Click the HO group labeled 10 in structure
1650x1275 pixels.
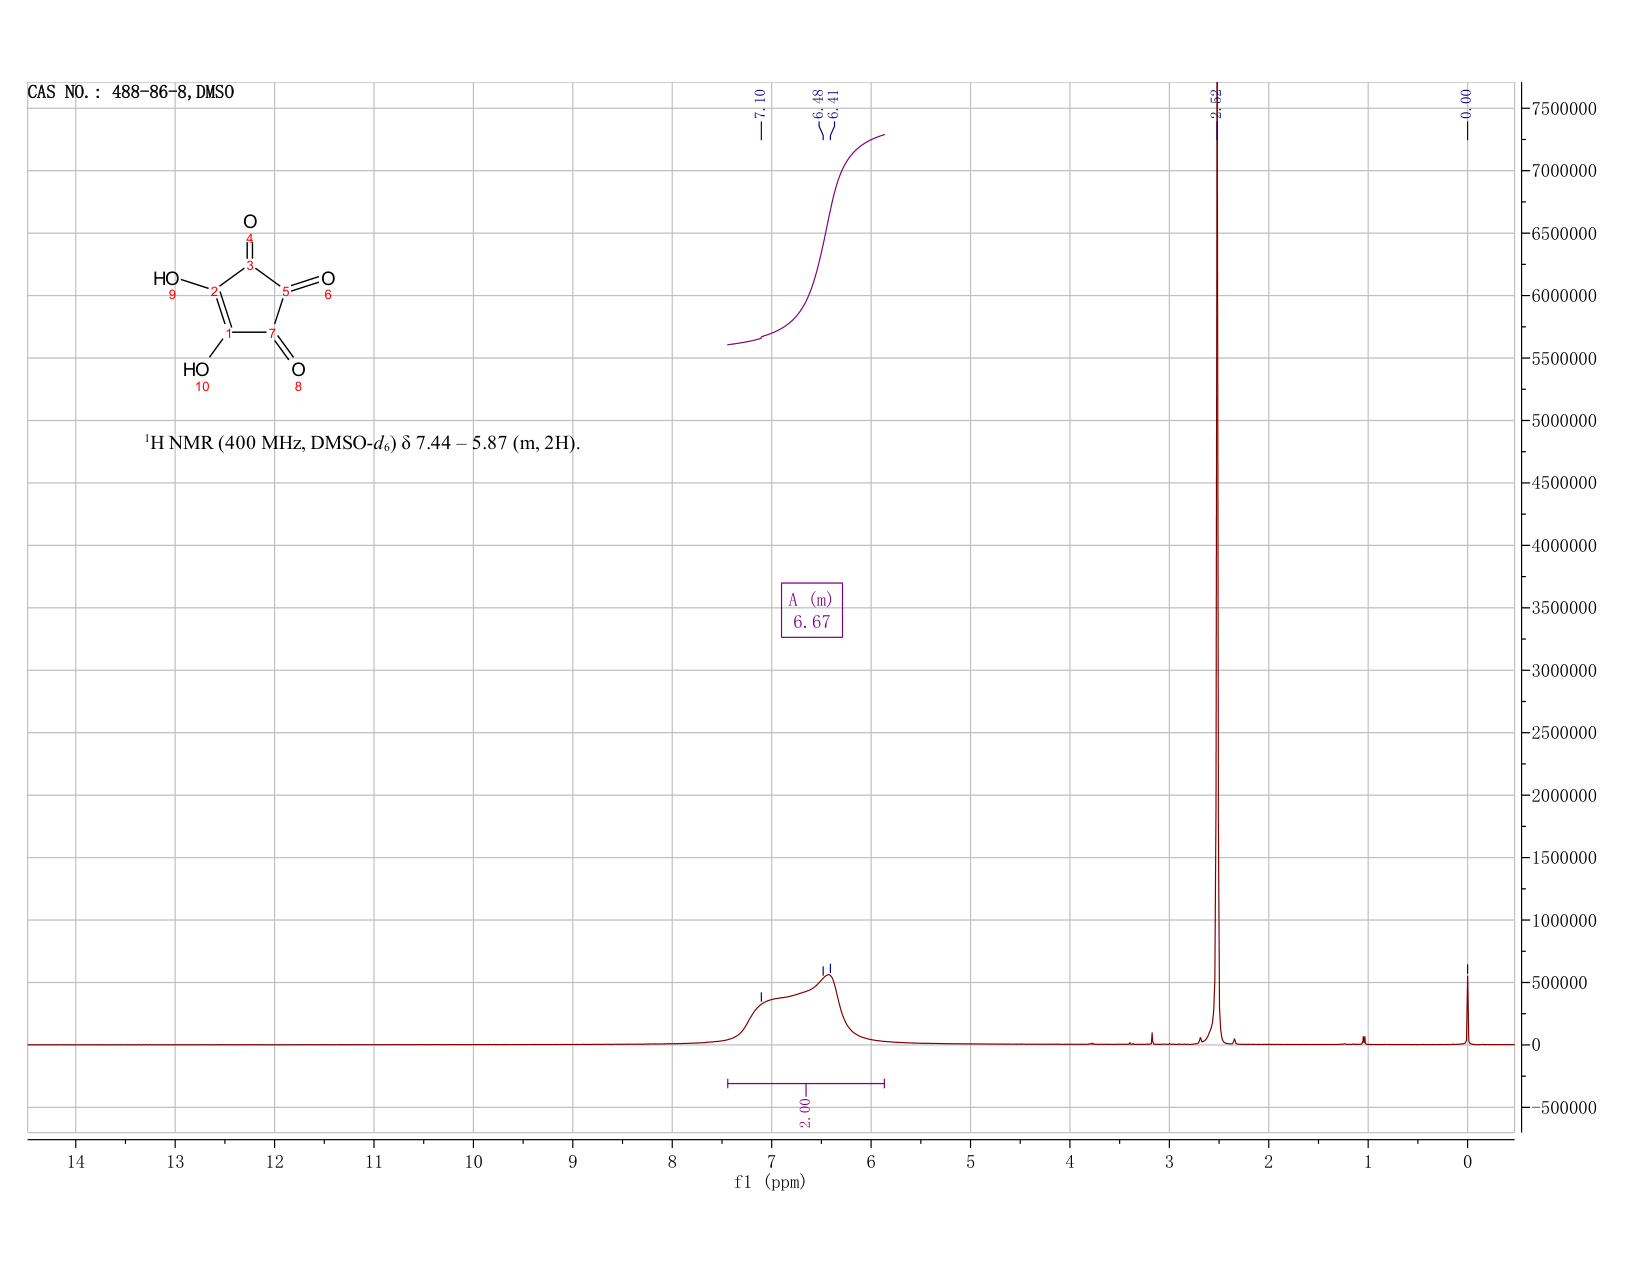coord(196,370)
